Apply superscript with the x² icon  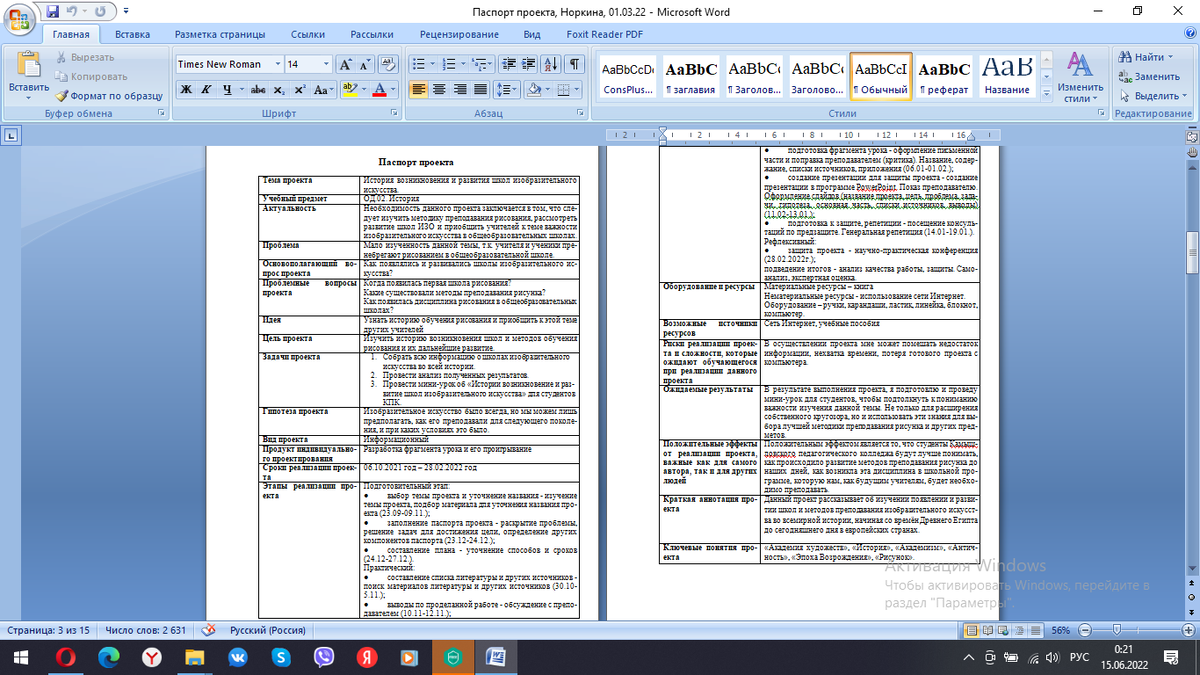301,89
